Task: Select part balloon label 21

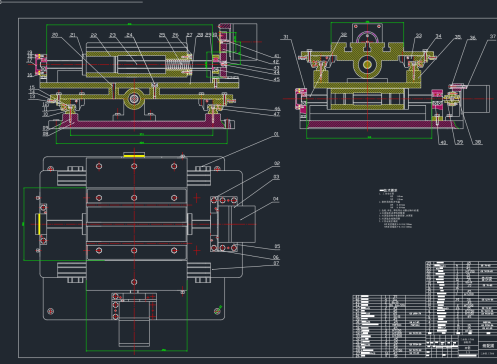Action: (x=73, y=35)
